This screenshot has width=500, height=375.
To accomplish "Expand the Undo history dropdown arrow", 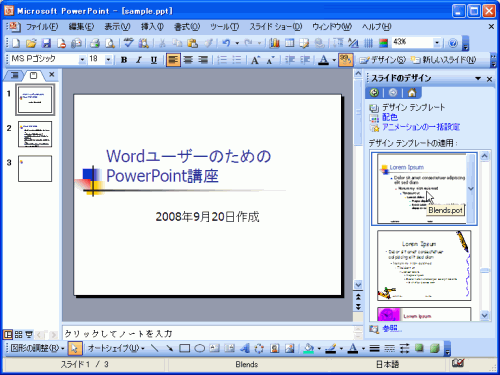I will pyautogui.click(x=237, y=43).
